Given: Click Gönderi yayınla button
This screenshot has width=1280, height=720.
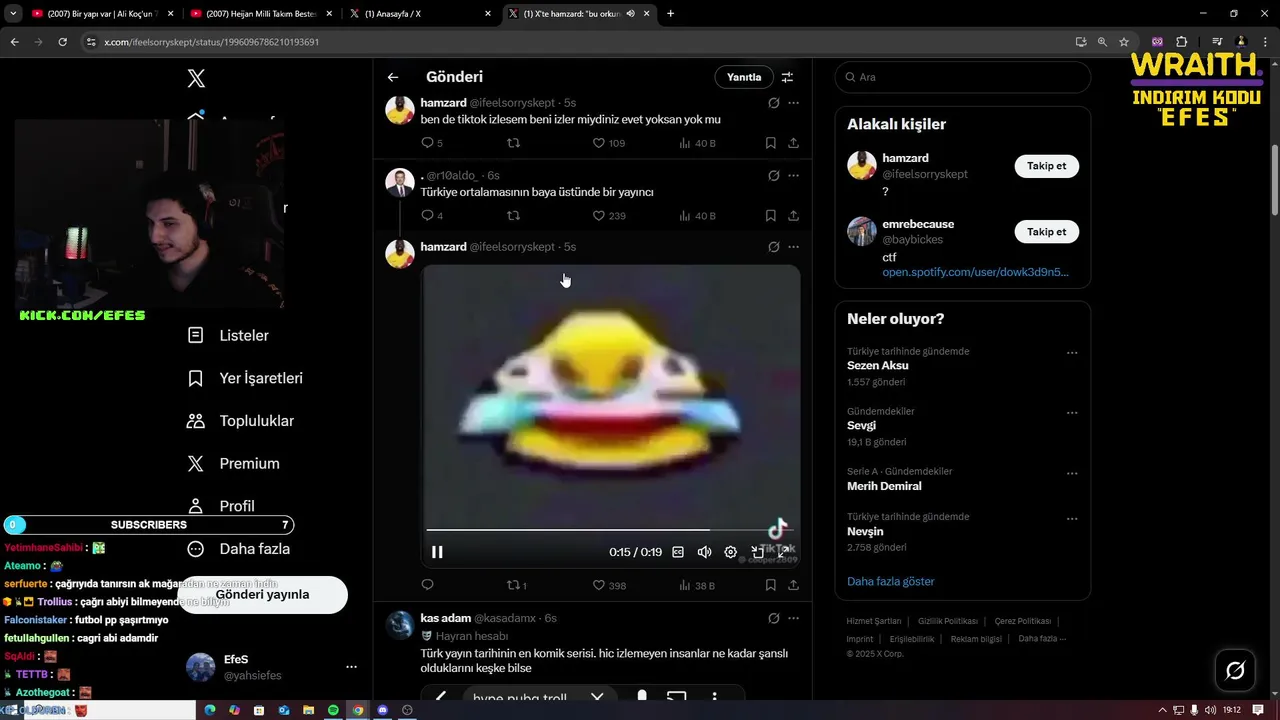Looking at the screenshot, I should [262, 594].
